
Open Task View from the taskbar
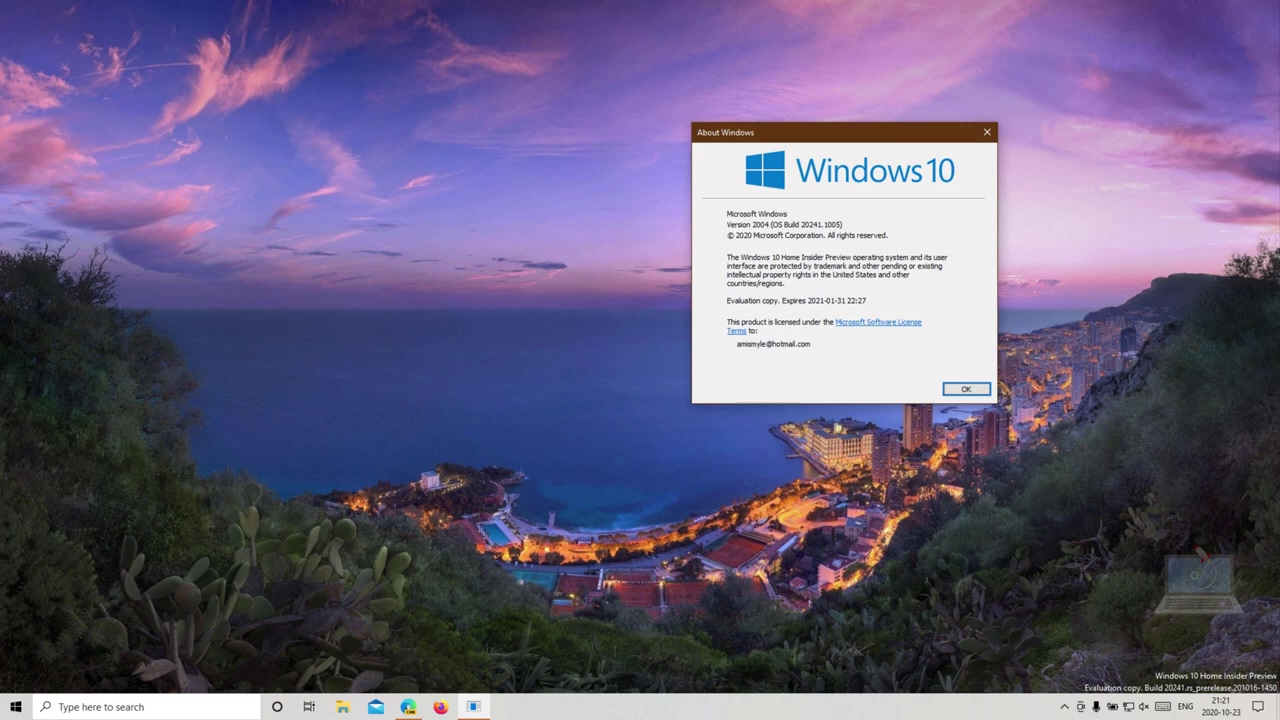[x=309, y=707]
